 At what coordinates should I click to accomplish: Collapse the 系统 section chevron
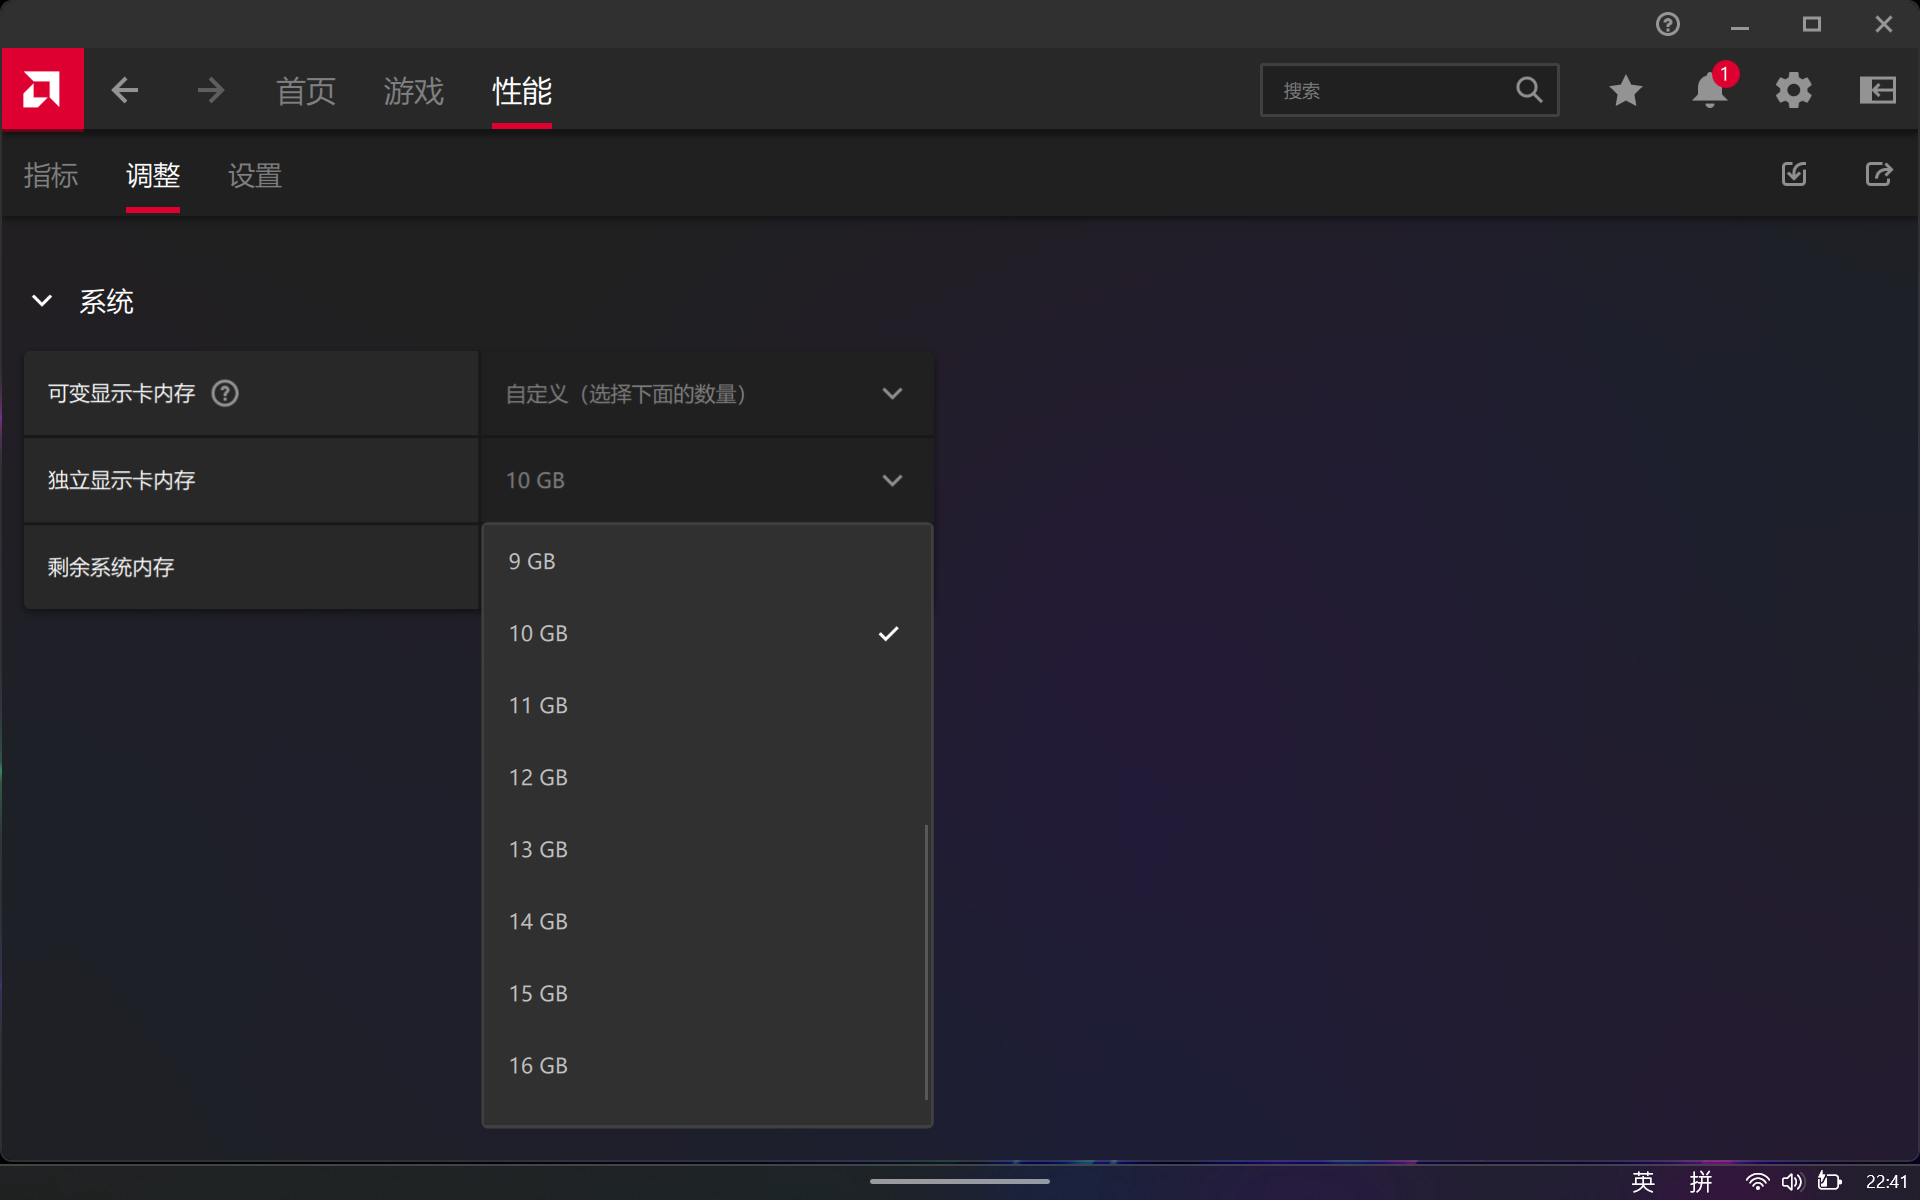[x=42, y=301]
